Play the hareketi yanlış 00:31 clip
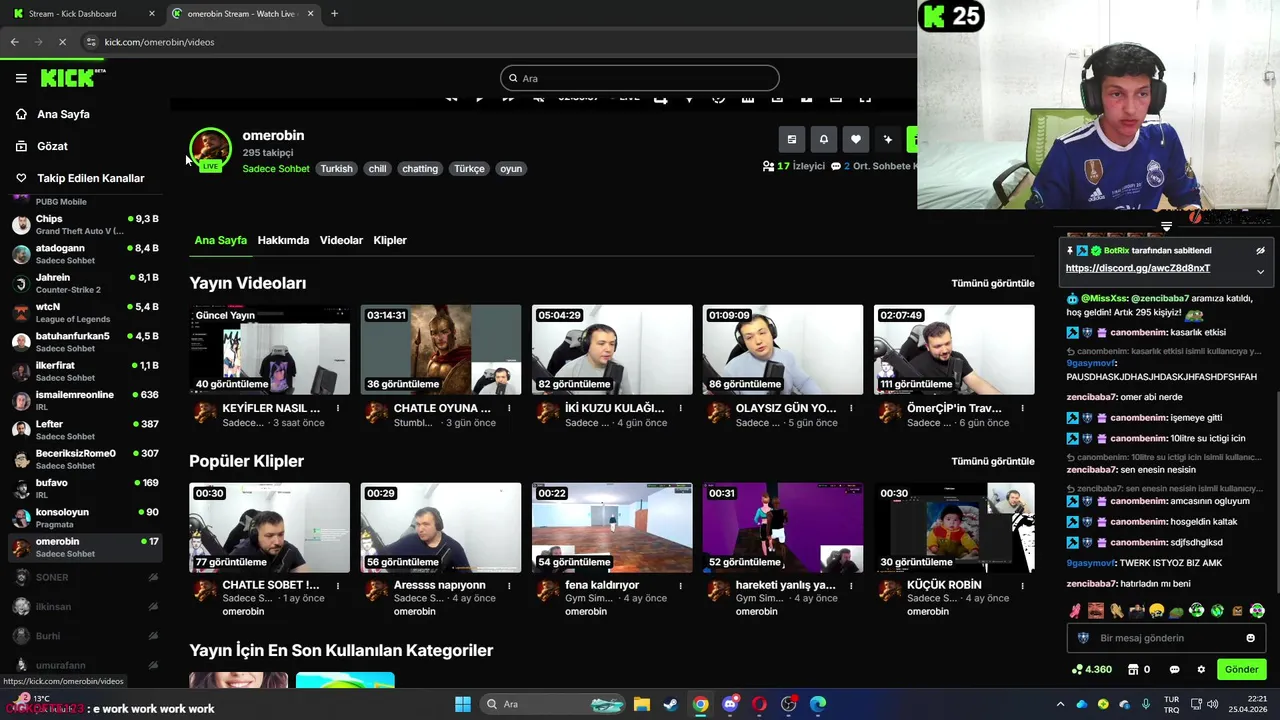The width and height of the screenshot is (1280, 720). [x=783, y=528]
